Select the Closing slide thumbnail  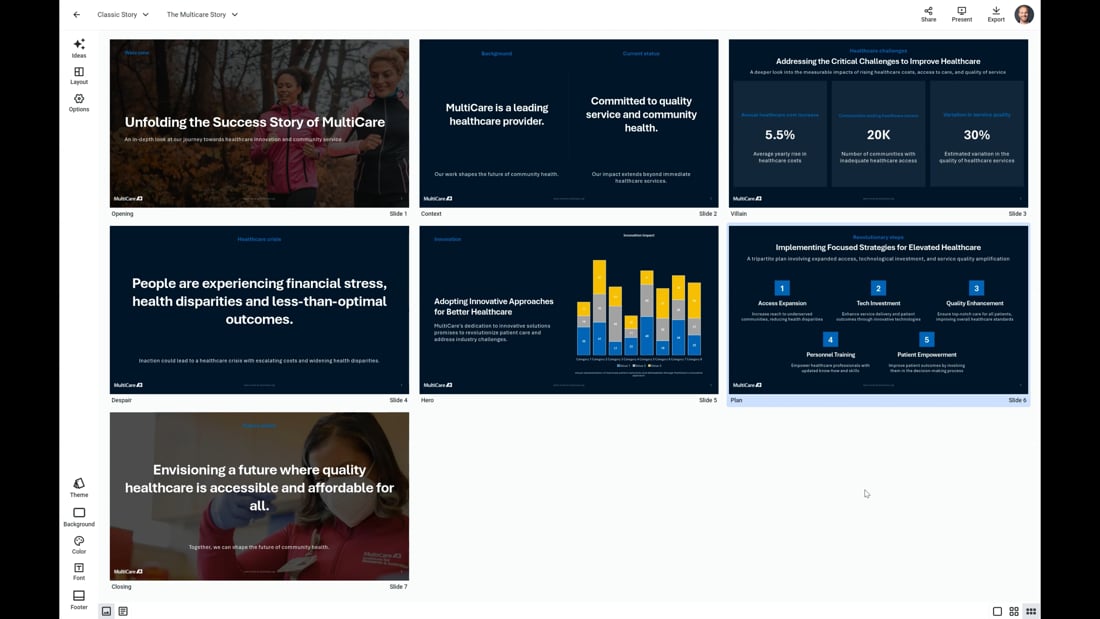click(x=258, y=495)
